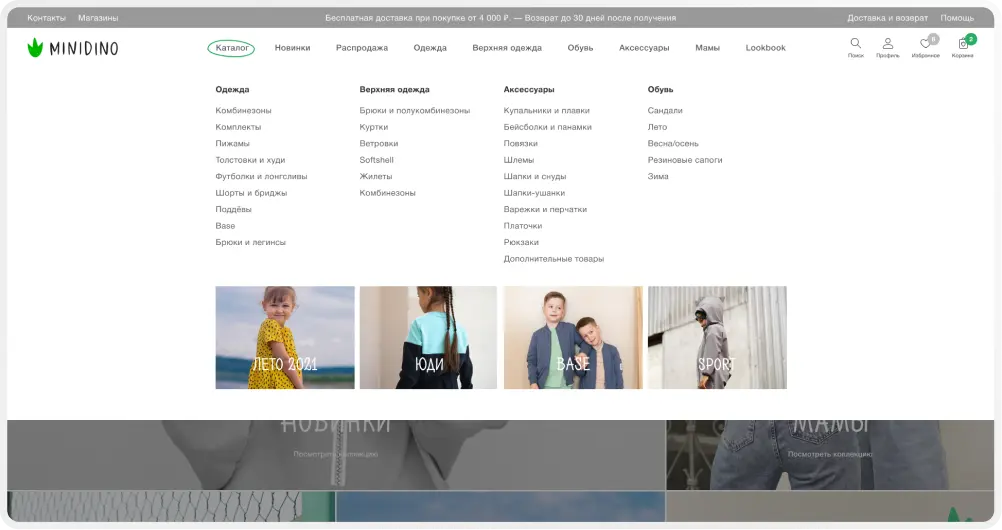Open the shopping cart icon
The image size is (1002, 530).
tap(963, 45)
